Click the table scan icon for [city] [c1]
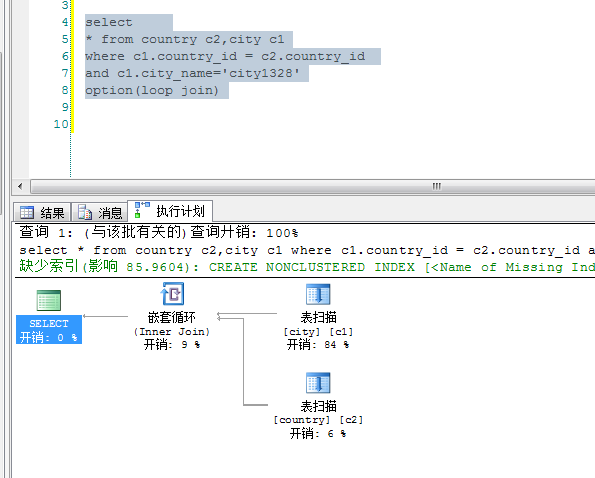This screenshot has width=595, height=478. point(318,294)
